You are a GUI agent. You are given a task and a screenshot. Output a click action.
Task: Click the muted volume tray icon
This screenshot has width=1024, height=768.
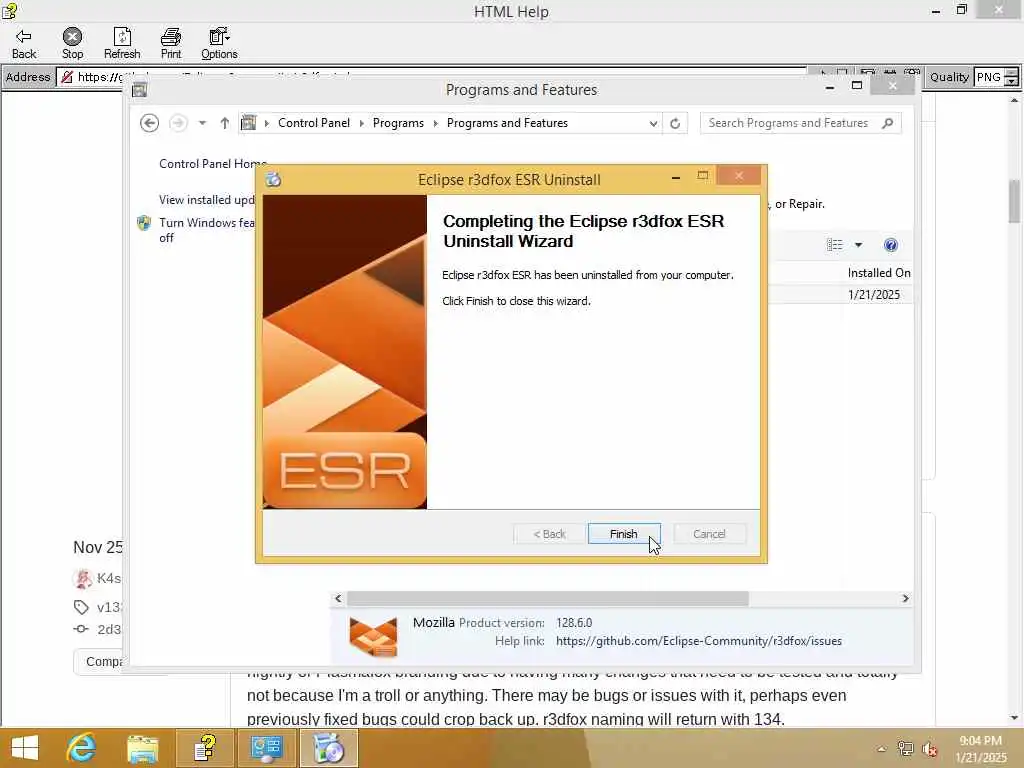point(929,749)
